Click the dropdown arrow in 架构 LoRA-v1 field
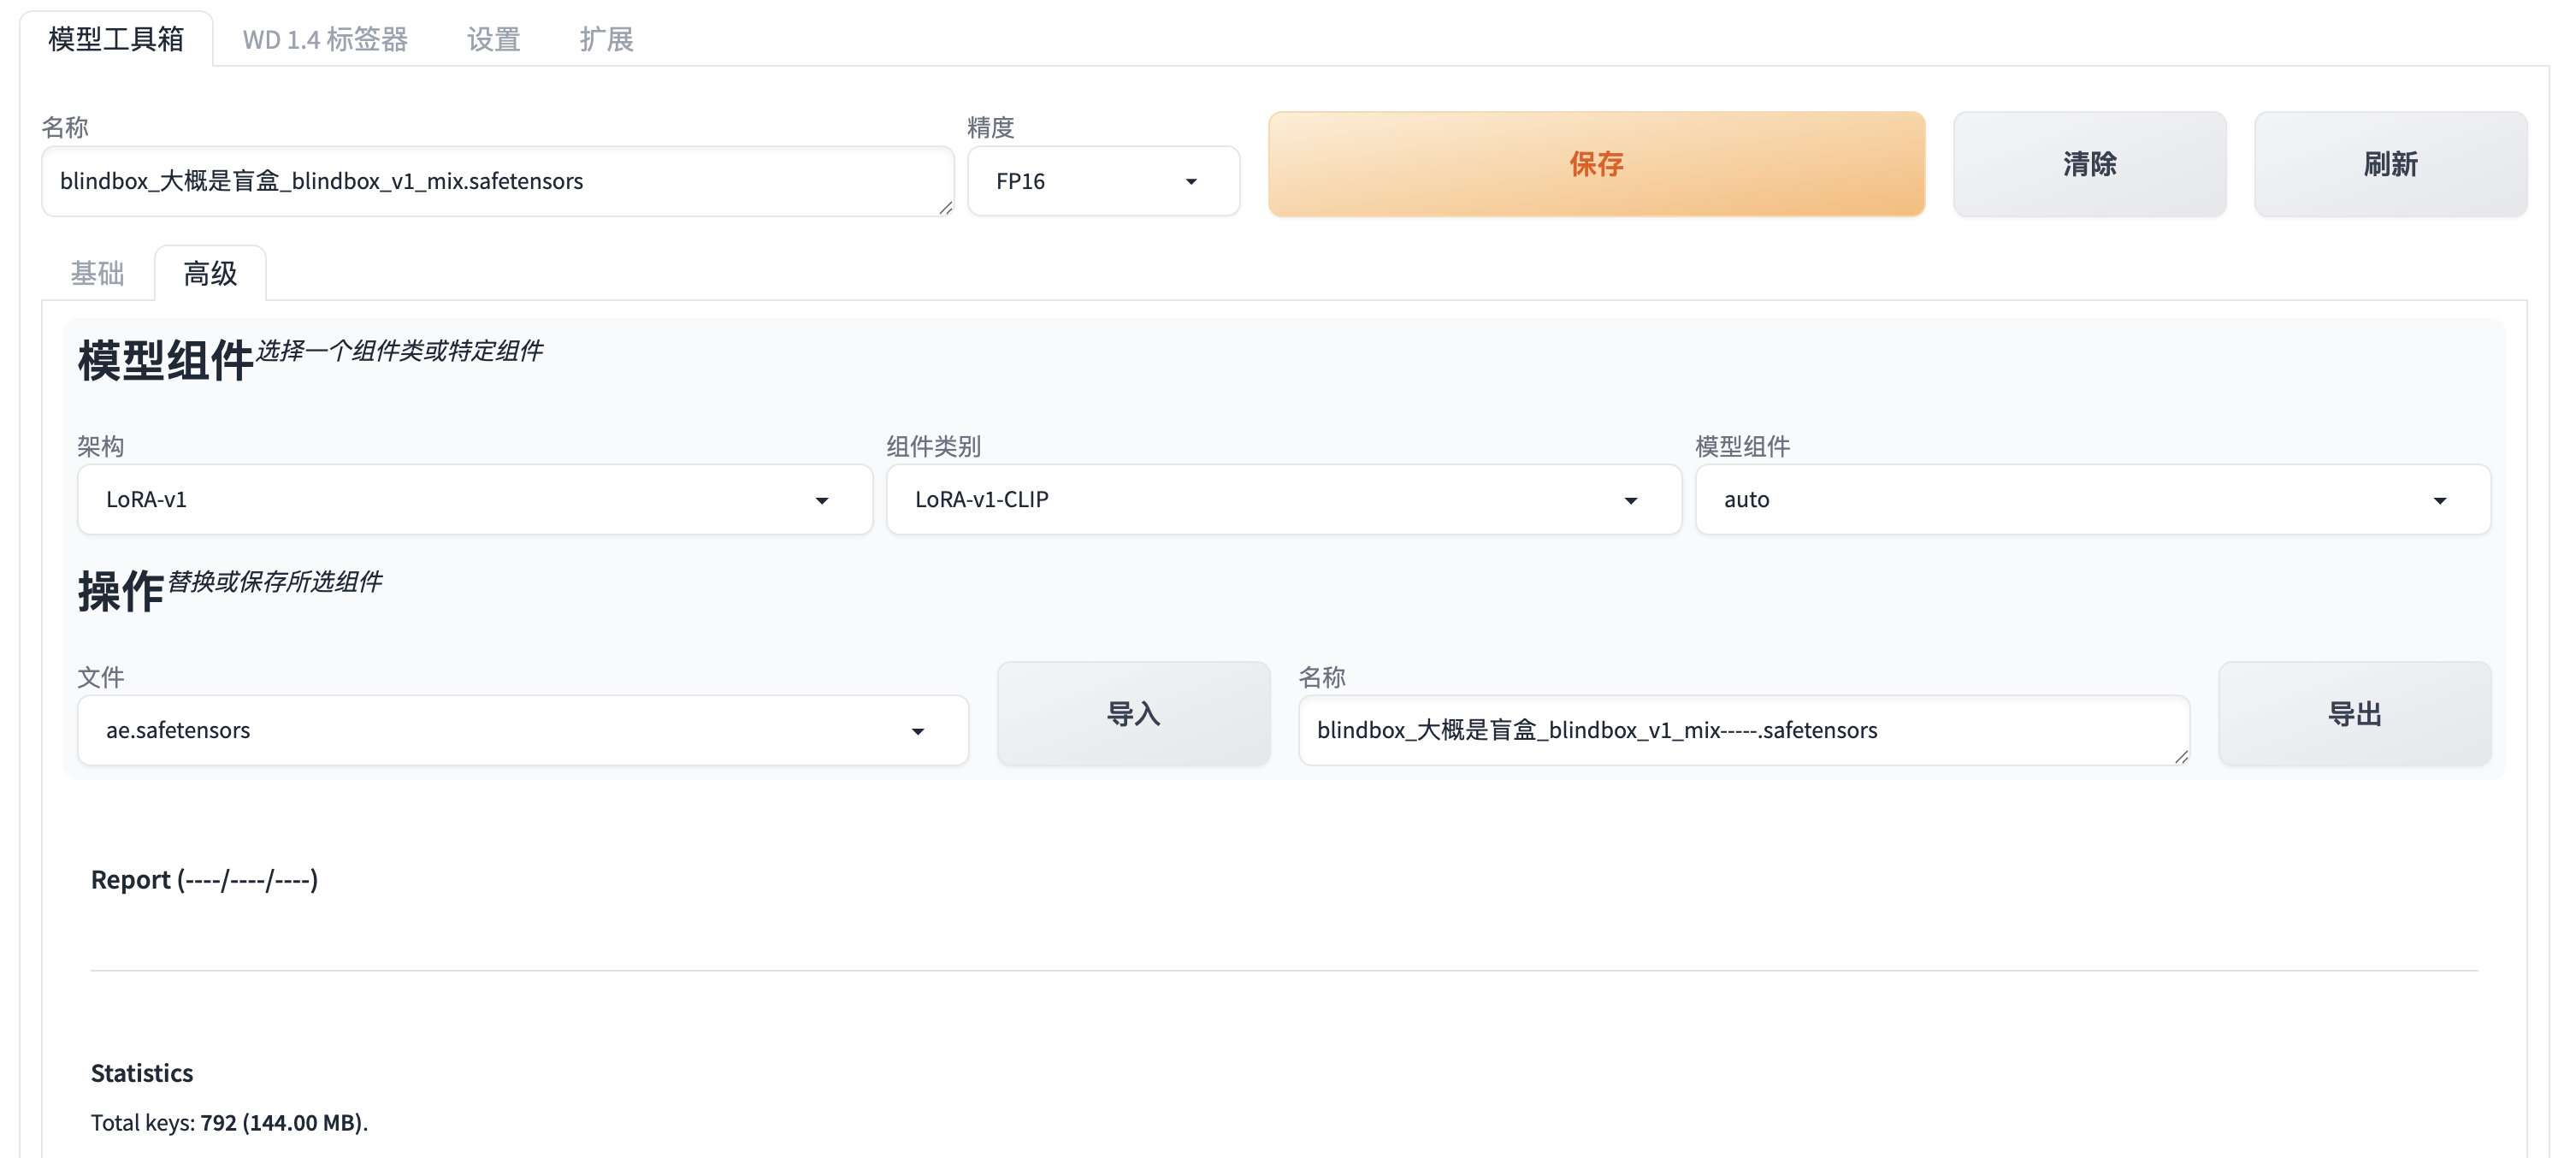This screenshot has width=2576, height=1158. coord(821,500)
